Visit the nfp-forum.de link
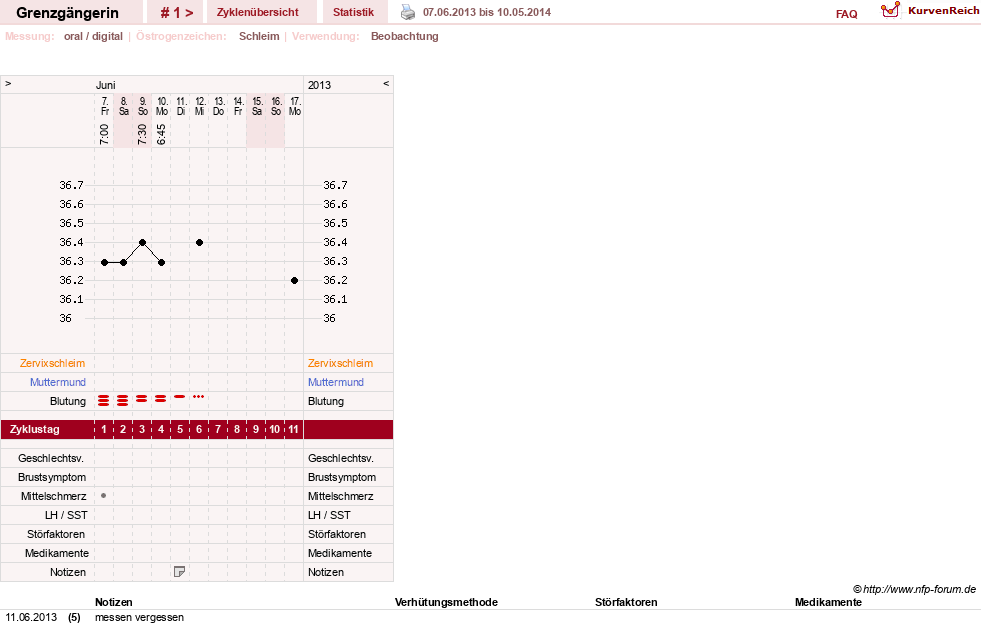This screenshot has height=641, width=981. [919, 589]
